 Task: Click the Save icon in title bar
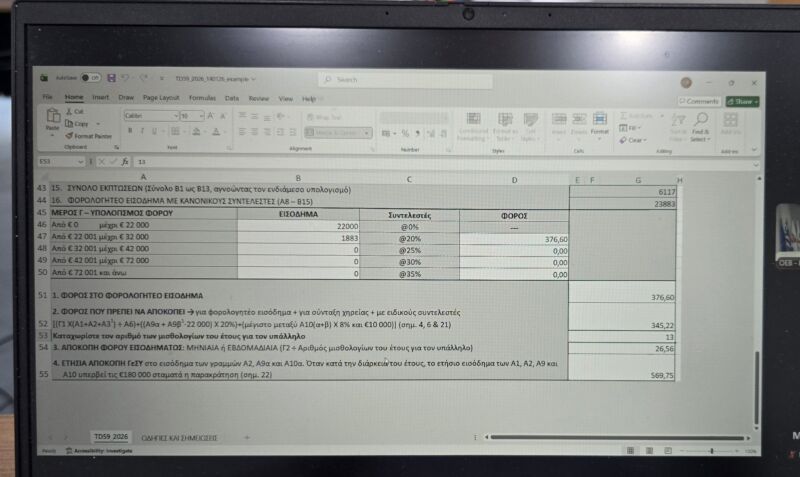(110, 78)
